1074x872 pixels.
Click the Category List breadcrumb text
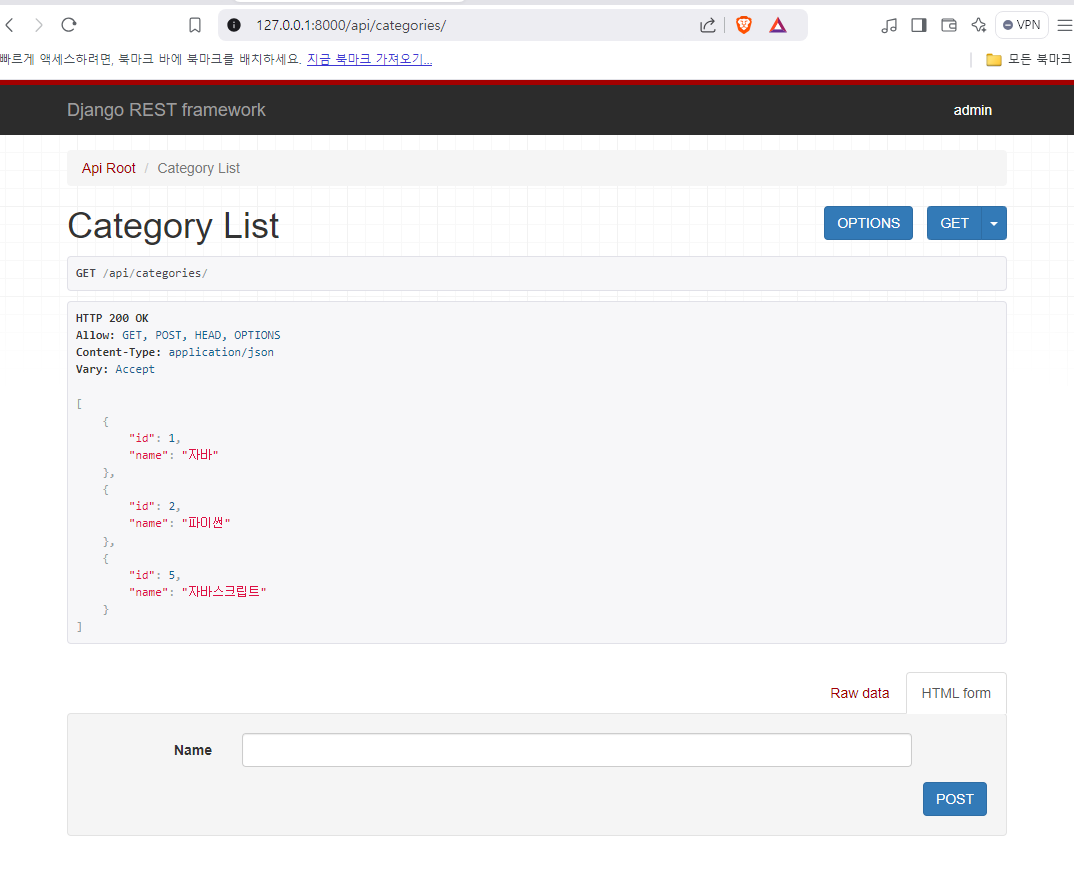coord(199,169)
